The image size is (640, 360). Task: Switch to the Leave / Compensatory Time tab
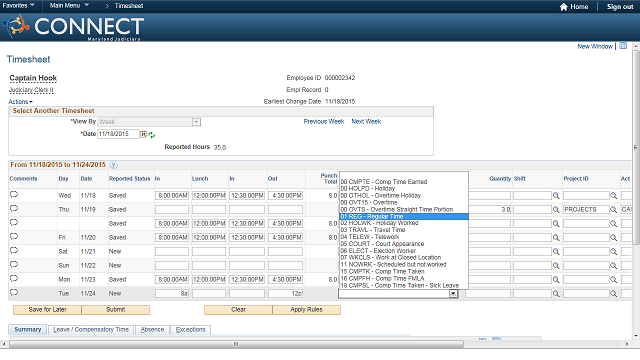91,330
